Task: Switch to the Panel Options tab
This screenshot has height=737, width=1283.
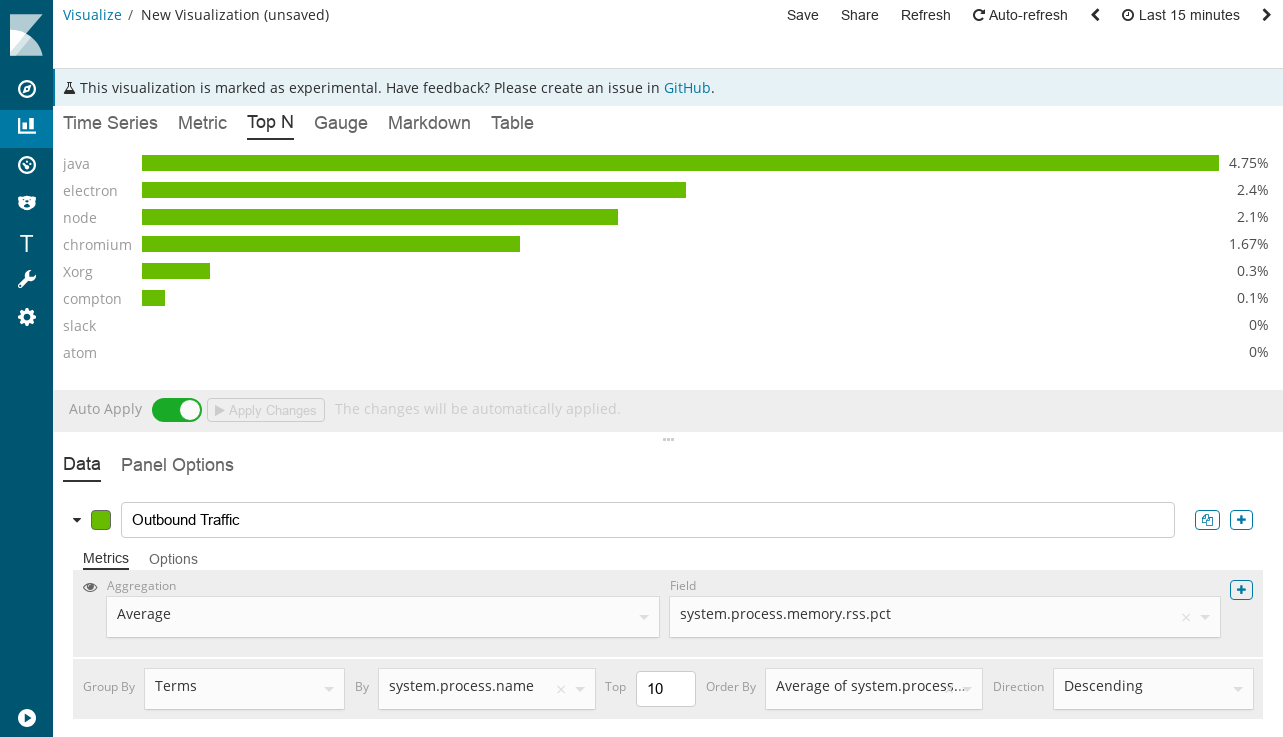Action: pyautogui.click(x=177, y=465)
